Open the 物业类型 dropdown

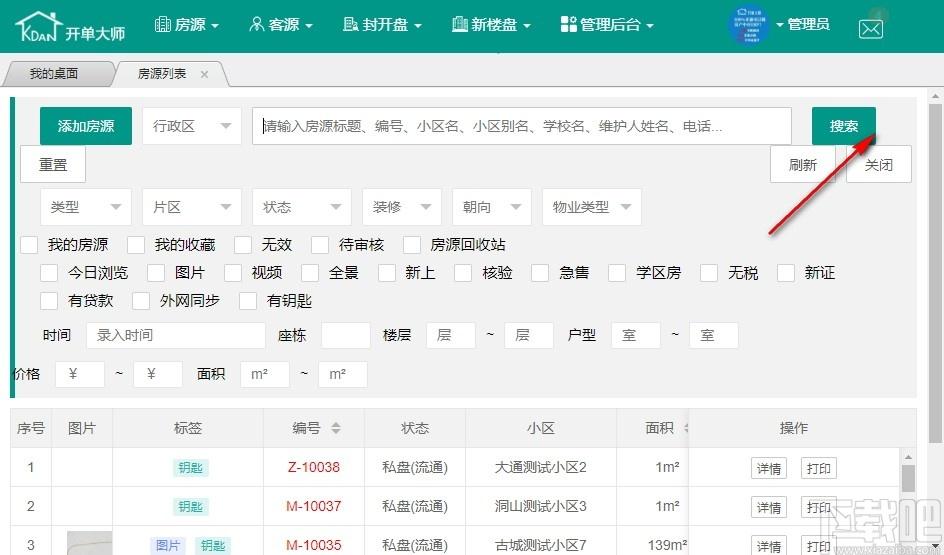(x=592, y=207)
